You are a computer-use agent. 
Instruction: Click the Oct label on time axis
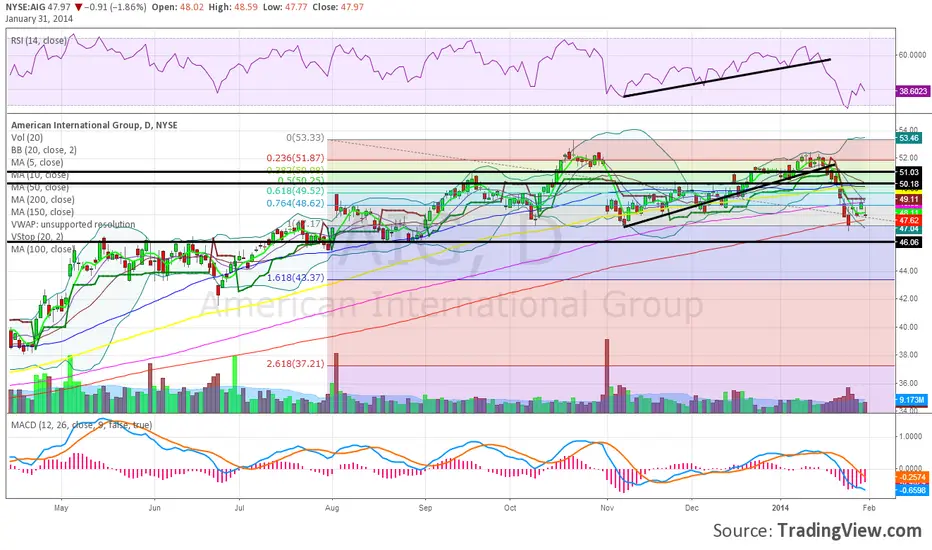click(510, 508)
